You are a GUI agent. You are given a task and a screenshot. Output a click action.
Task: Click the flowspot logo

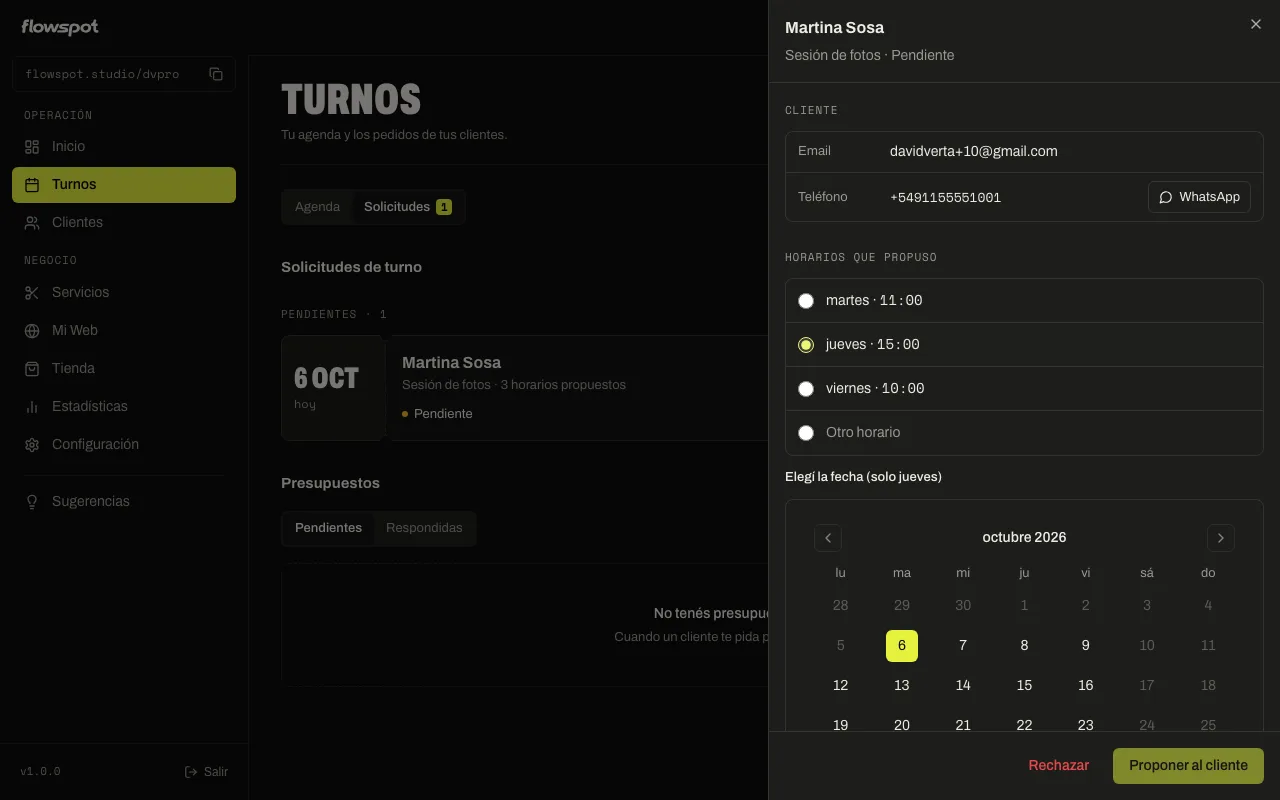tap(60, 27)
